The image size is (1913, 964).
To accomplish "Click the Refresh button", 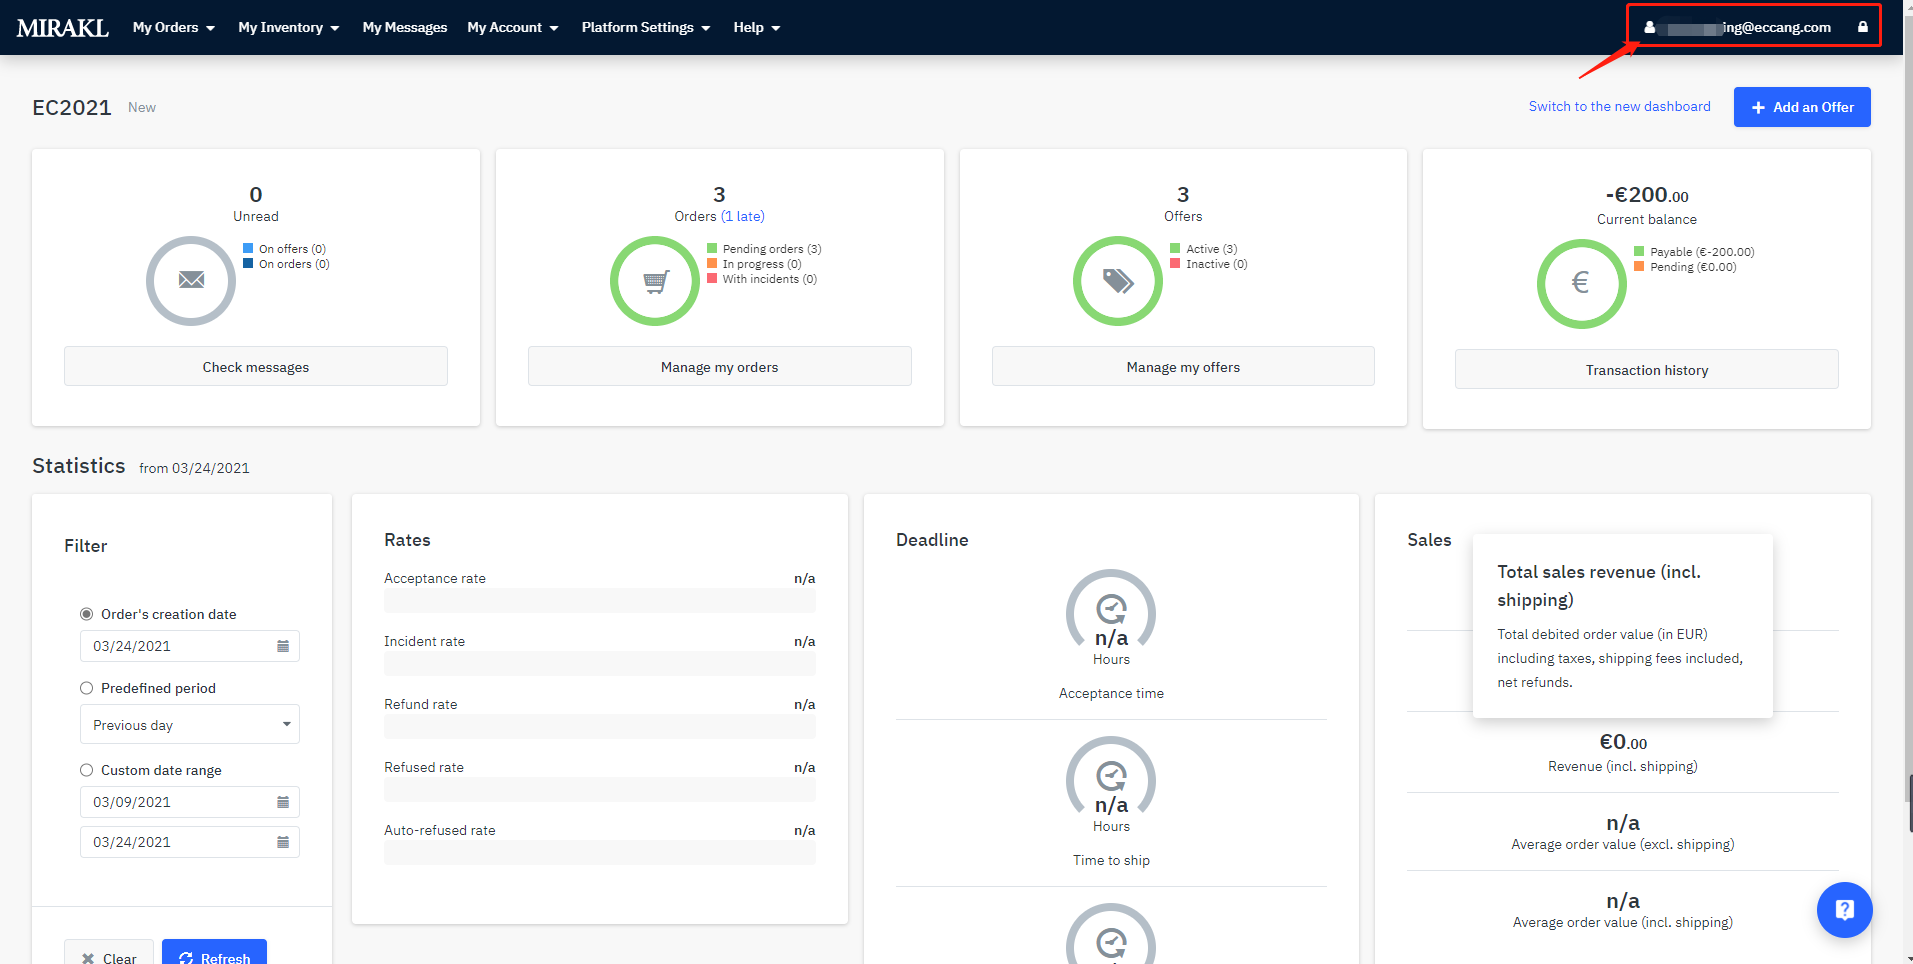I will point(214,954).
